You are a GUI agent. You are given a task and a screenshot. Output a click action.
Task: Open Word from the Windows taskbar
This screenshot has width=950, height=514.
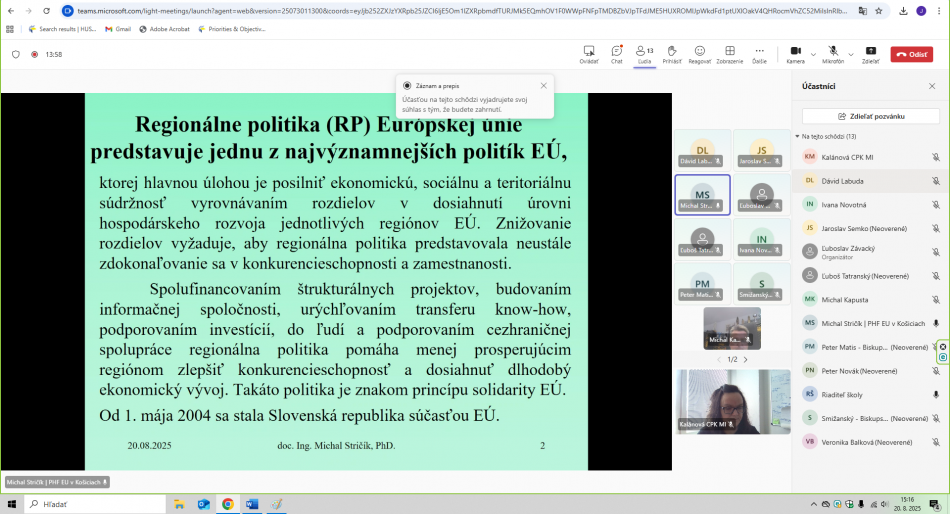(252, 504)
